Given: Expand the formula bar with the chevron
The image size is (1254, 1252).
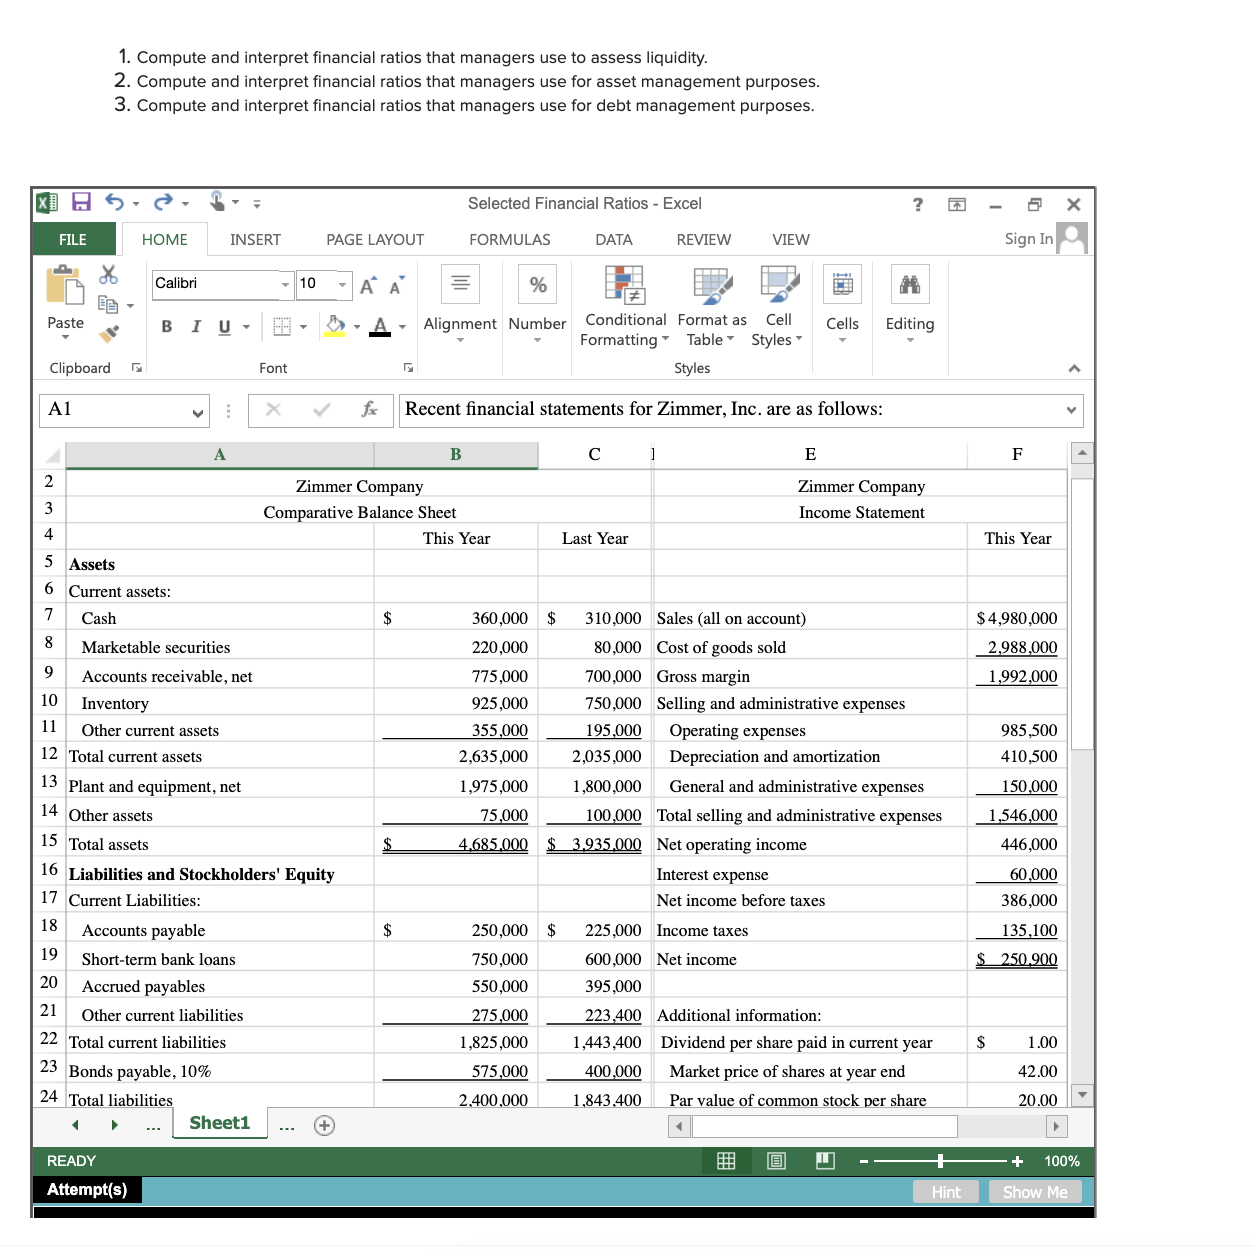Looking at the screenshot, I should pos(1071,410).
